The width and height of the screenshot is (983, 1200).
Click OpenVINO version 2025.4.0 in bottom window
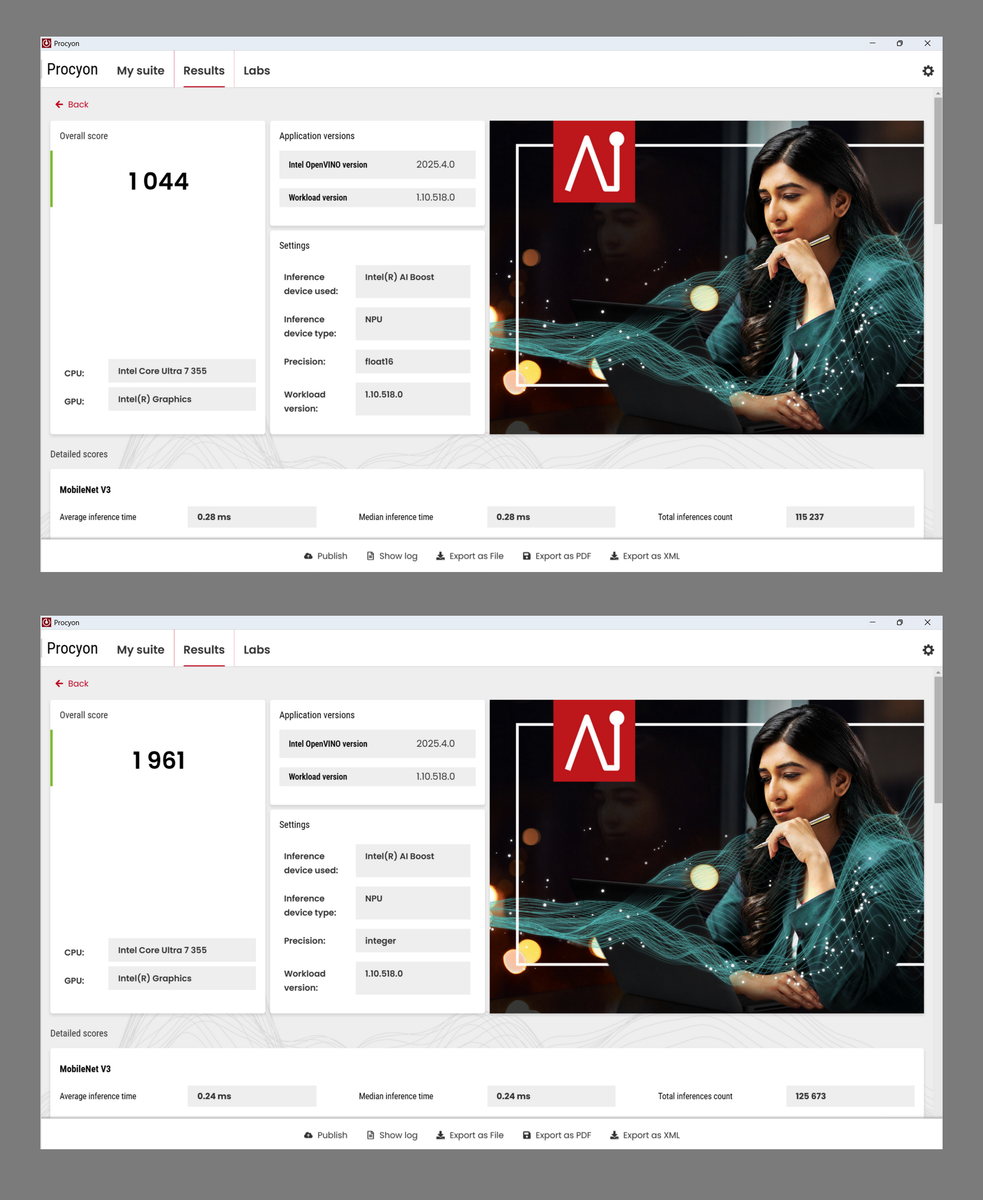point(435,744)
